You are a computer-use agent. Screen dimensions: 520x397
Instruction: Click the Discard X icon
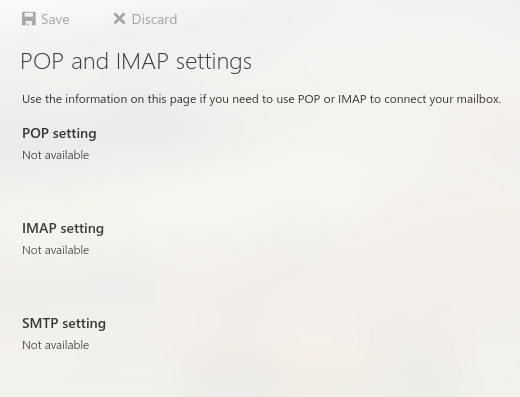point(119,19)
